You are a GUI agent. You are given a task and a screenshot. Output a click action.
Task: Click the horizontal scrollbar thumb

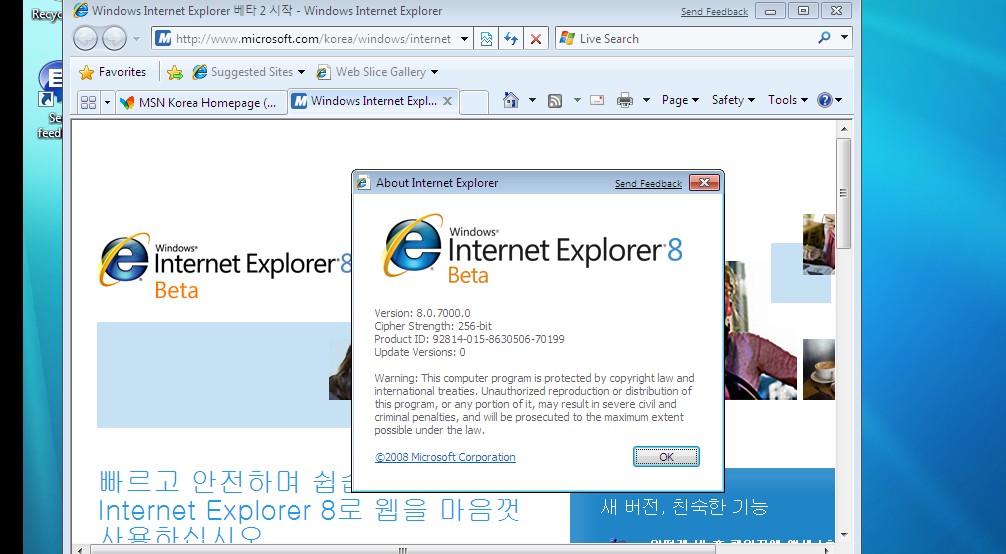403,550
